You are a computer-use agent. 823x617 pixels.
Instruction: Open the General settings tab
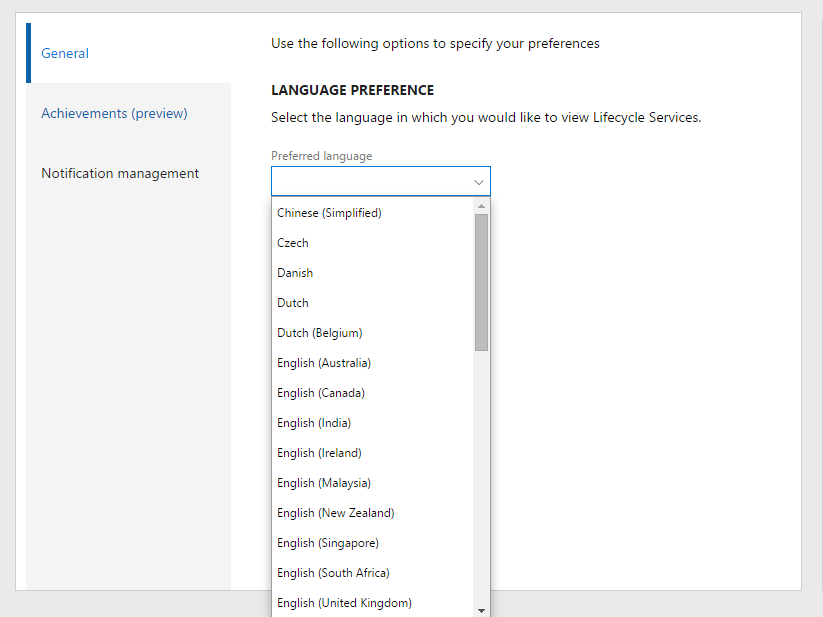click(65, 53)
